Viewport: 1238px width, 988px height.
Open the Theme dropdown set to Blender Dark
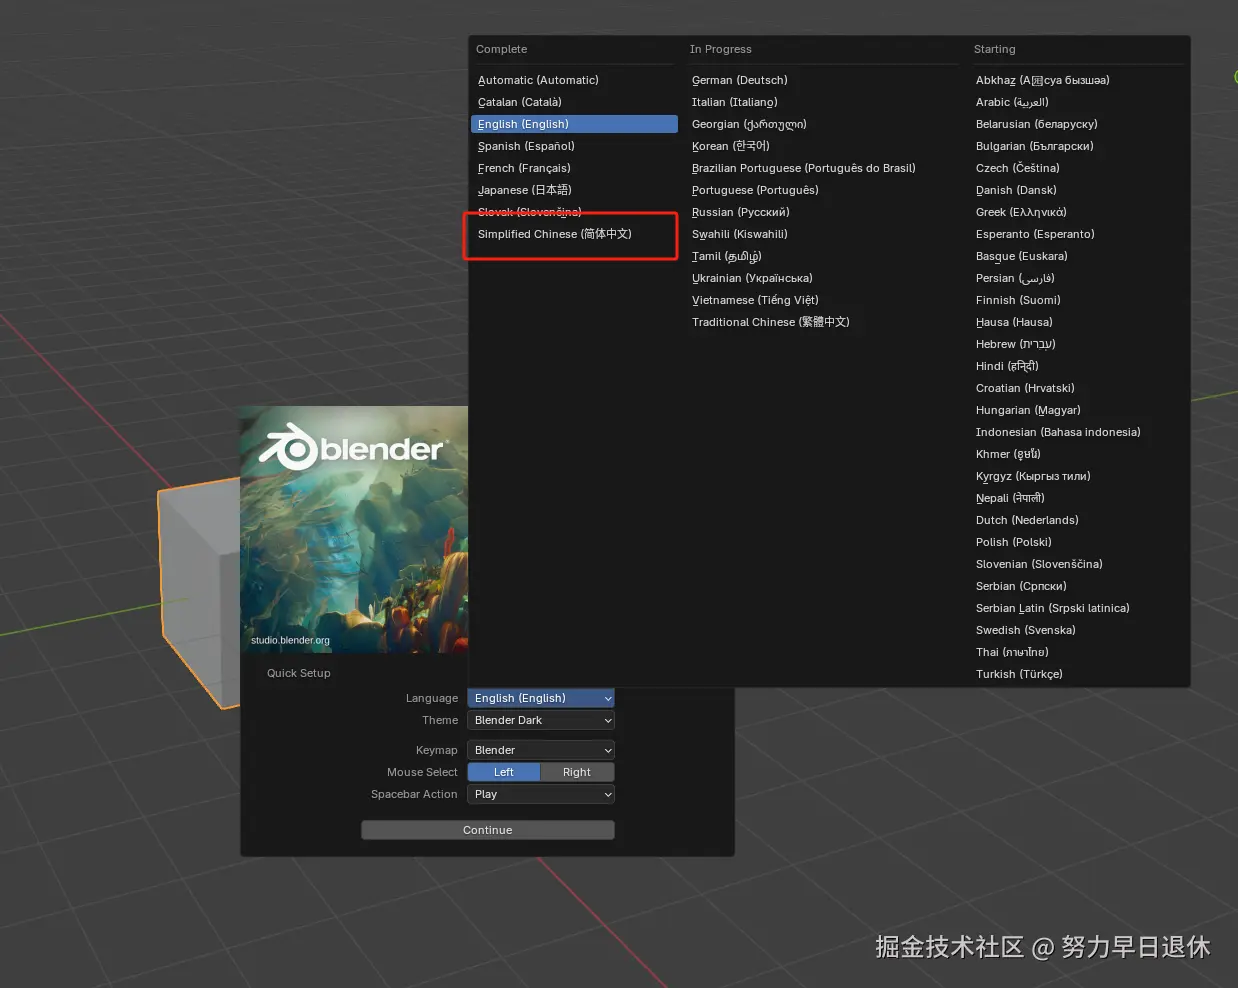541,720
